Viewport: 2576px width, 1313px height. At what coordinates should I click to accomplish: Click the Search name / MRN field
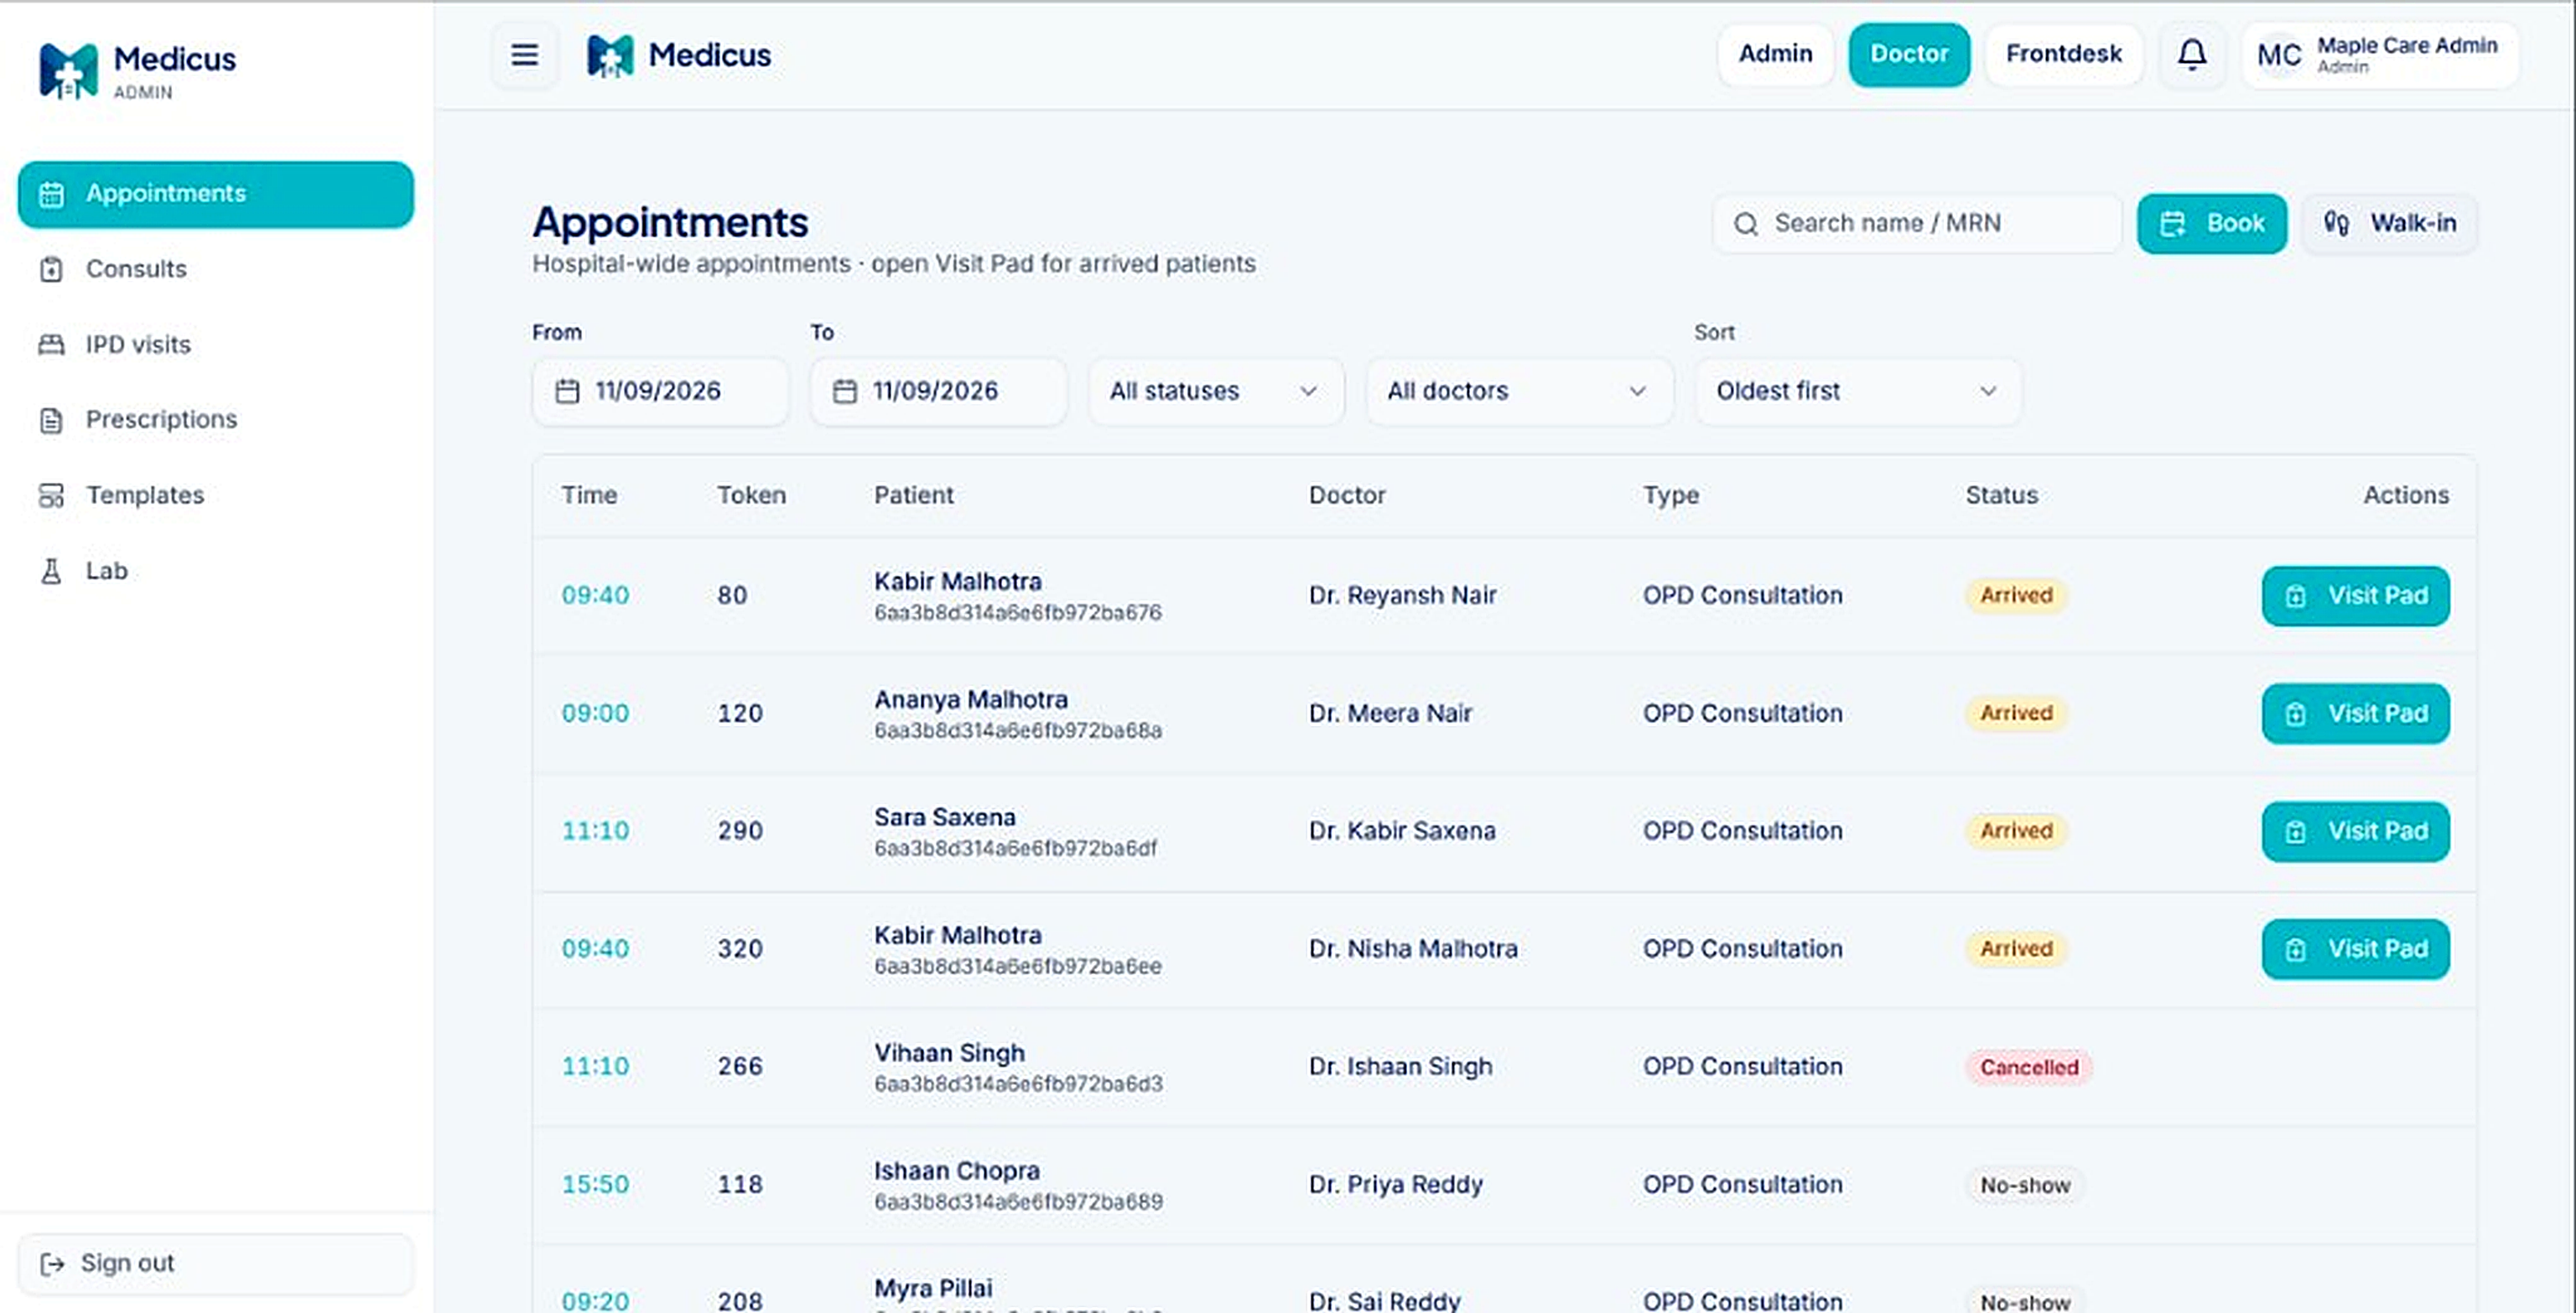[1917, 224]
